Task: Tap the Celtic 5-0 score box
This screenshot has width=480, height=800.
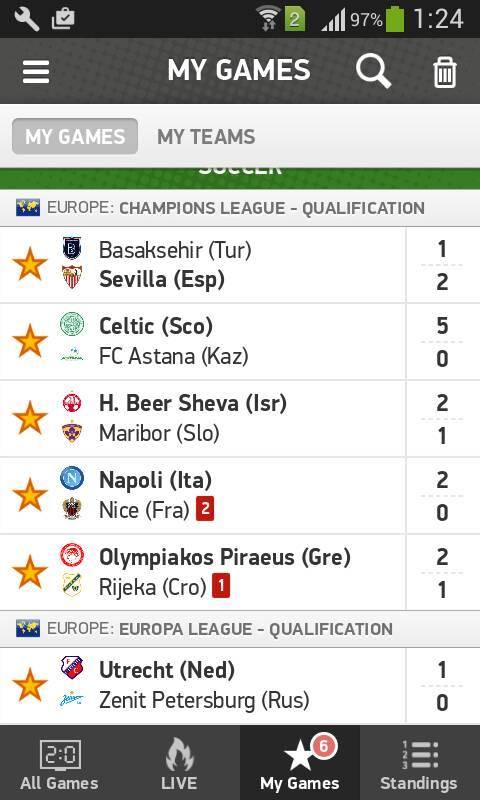Action: point(442,342)
